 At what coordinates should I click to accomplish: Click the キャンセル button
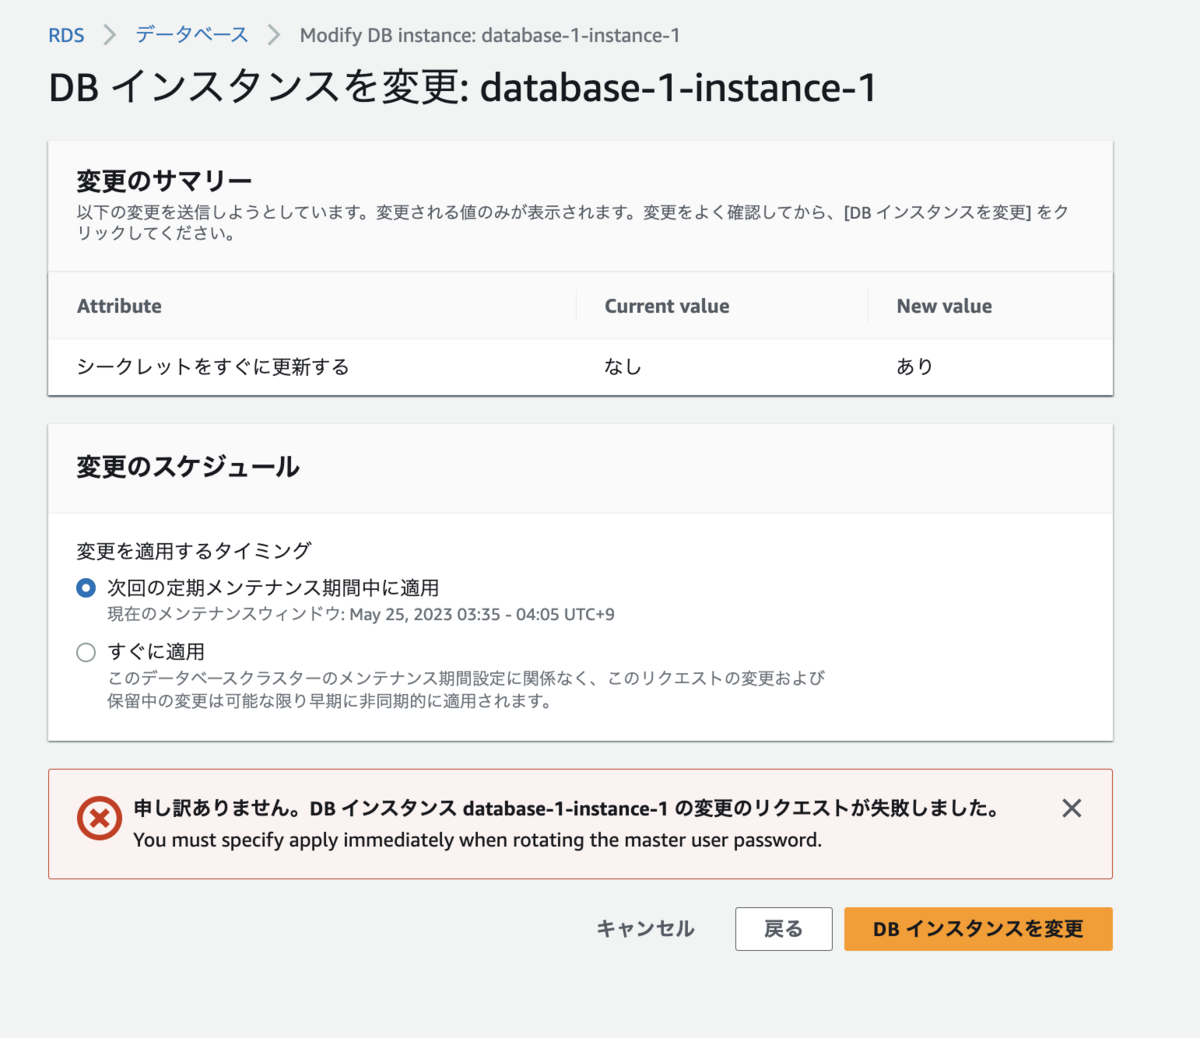coord(645,929)
